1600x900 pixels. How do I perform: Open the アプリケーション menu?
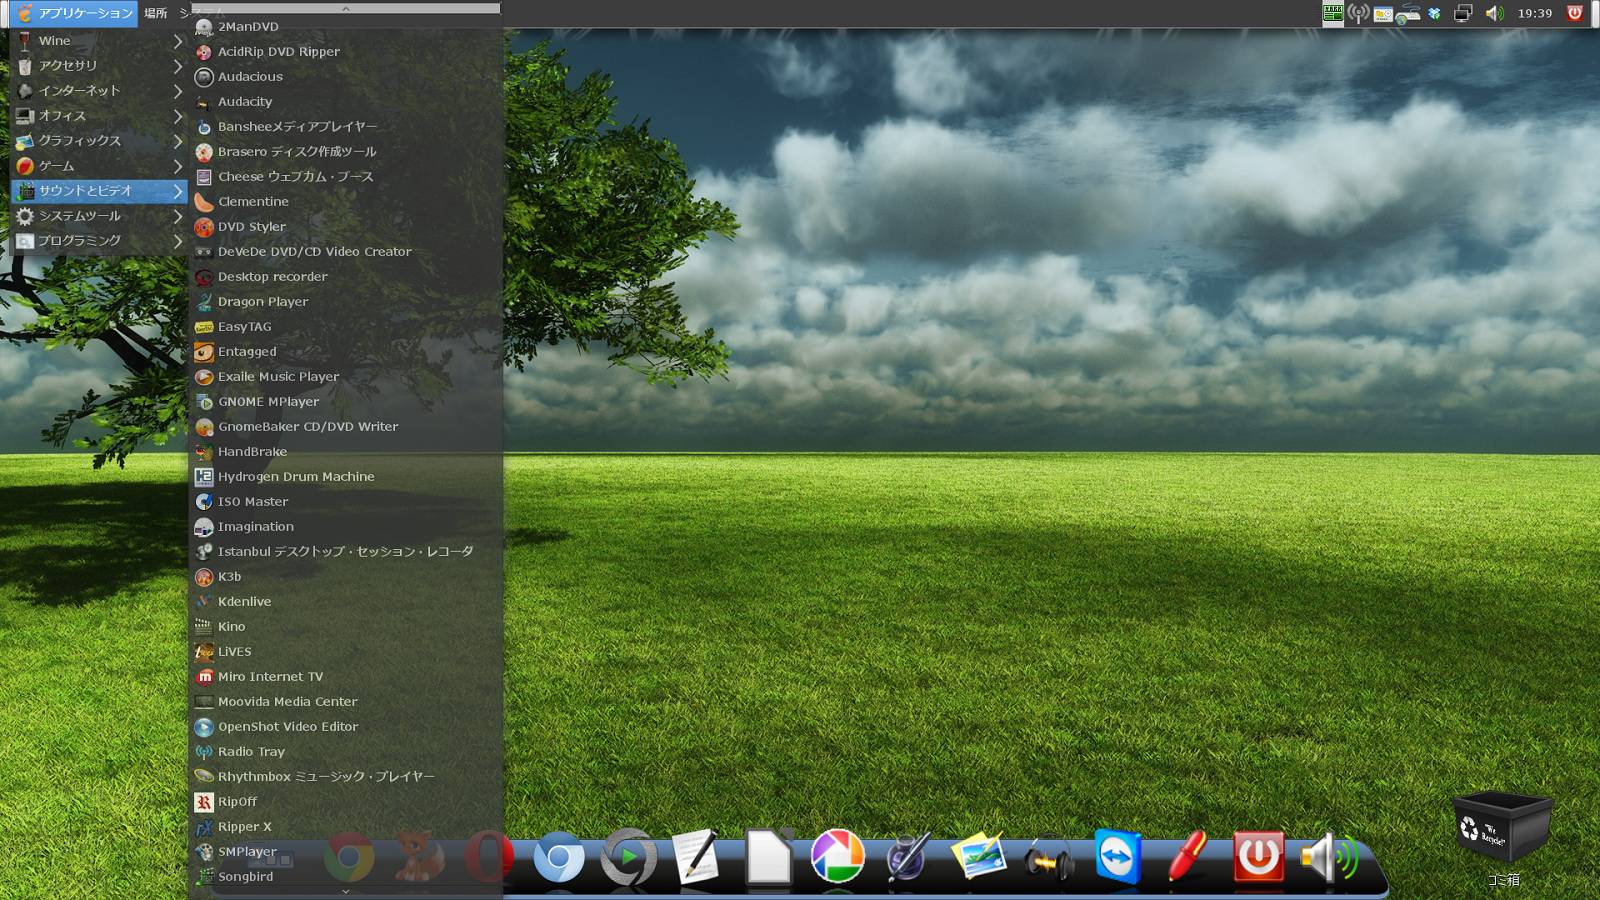(75, 13)
